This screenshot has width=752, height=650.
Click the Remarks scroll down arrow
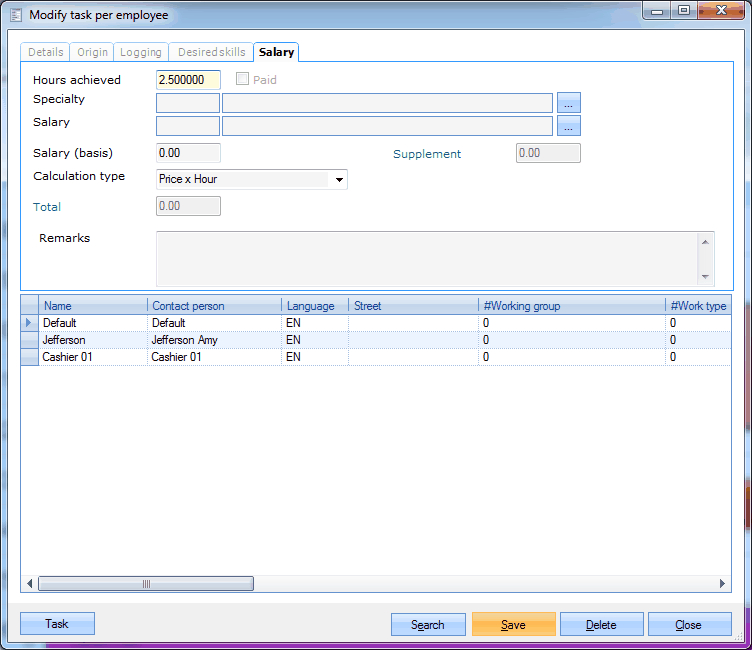[x=707, y=277]
